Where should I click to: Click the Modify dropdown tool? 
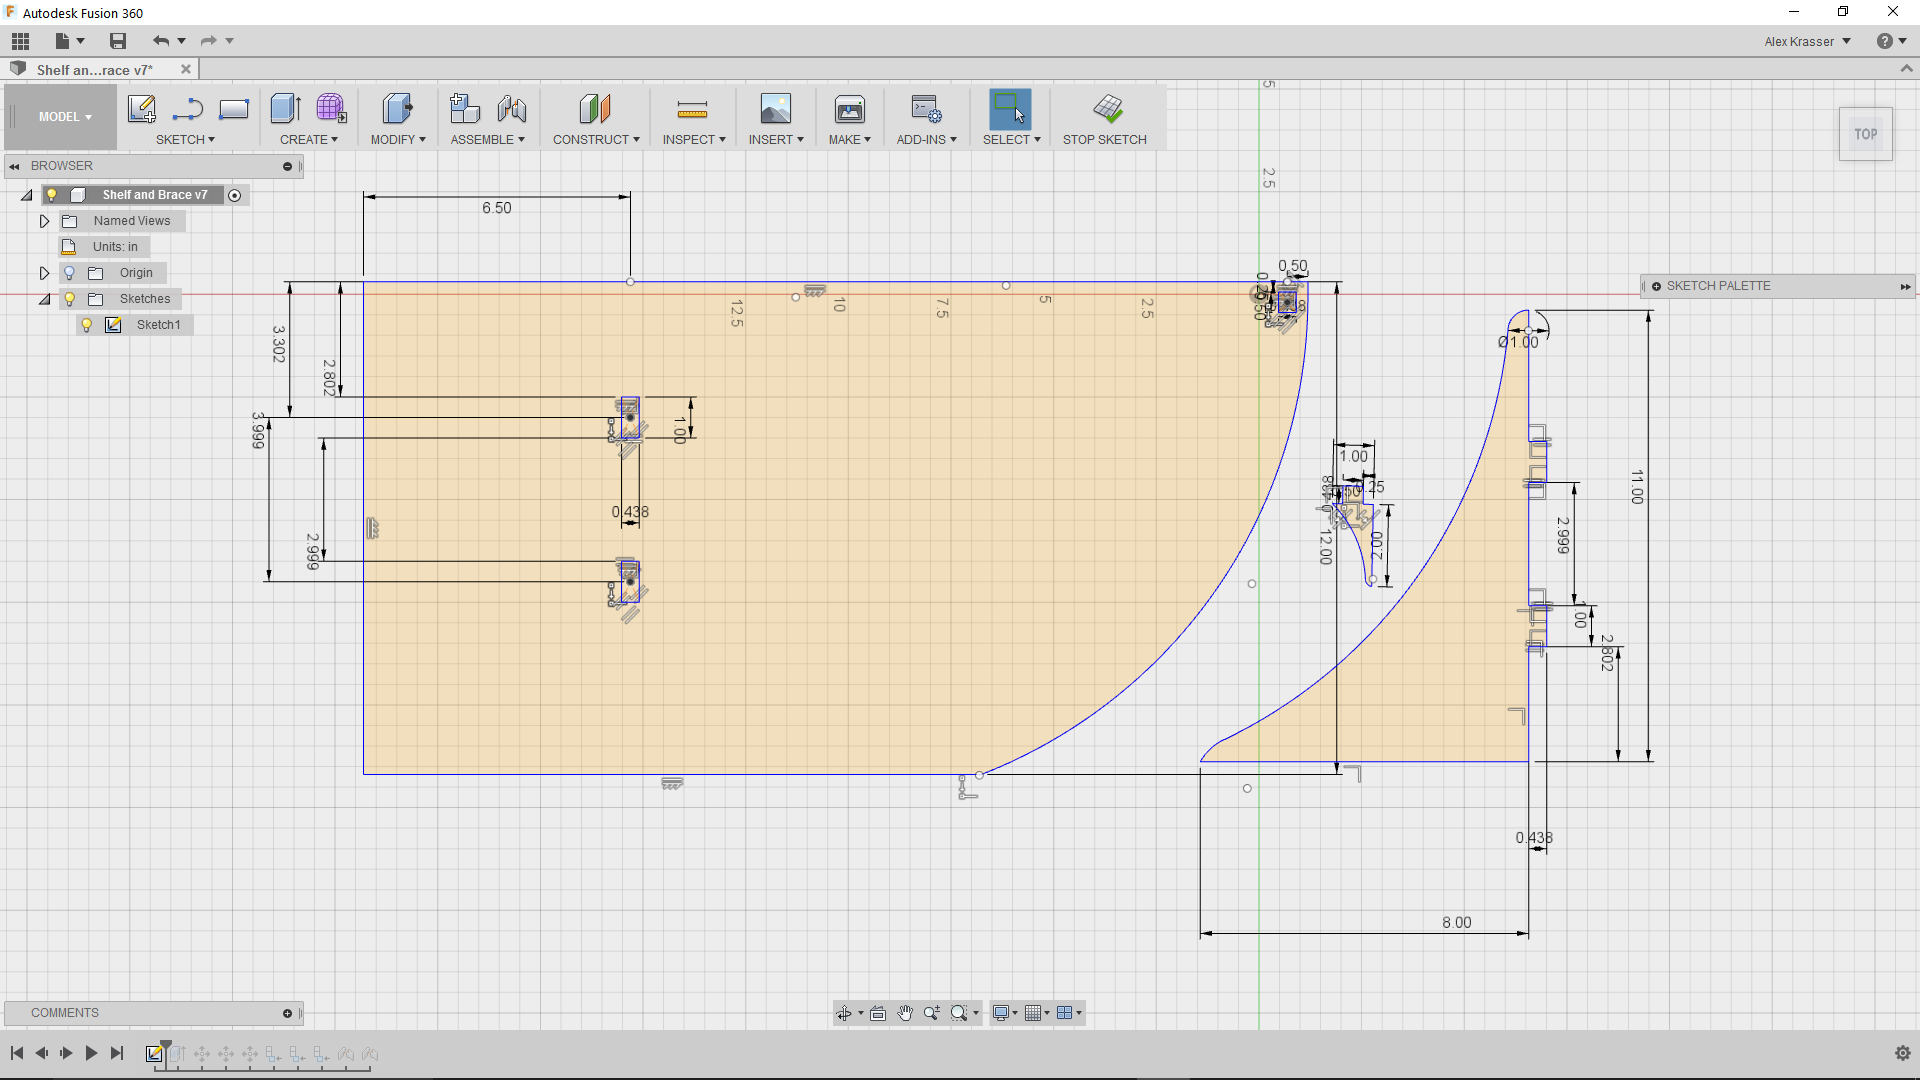[396, 140]
